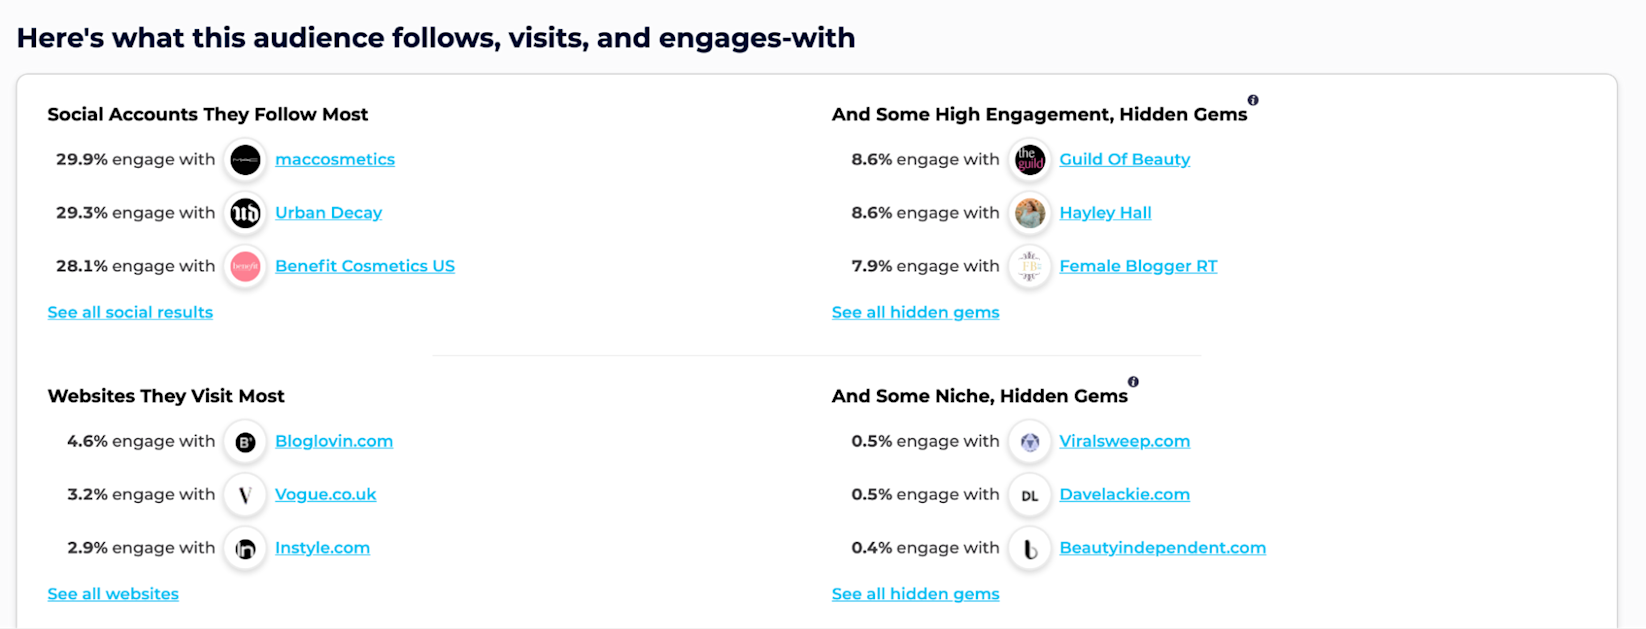Click the Guild Of Beauty logo icon
The height and width of the screenshot is (629, 1646).
click(1029, 160)
